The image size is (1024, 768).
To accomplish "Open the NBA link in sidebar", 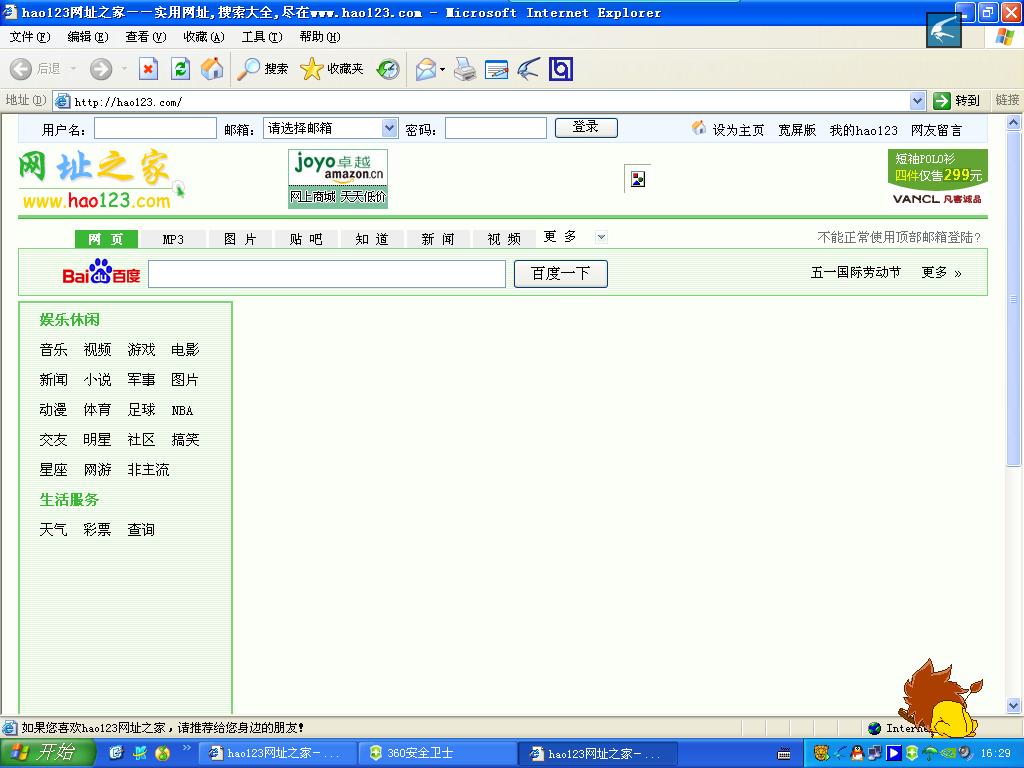I will click(182, 411).
